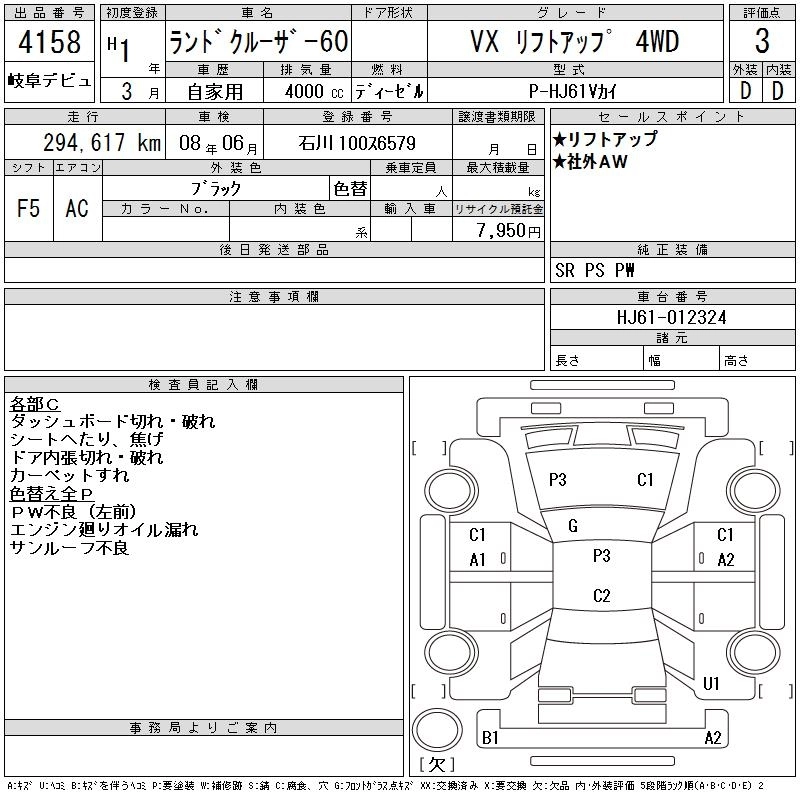Click the damage code legend line at bottom

(x=385, y=786)
